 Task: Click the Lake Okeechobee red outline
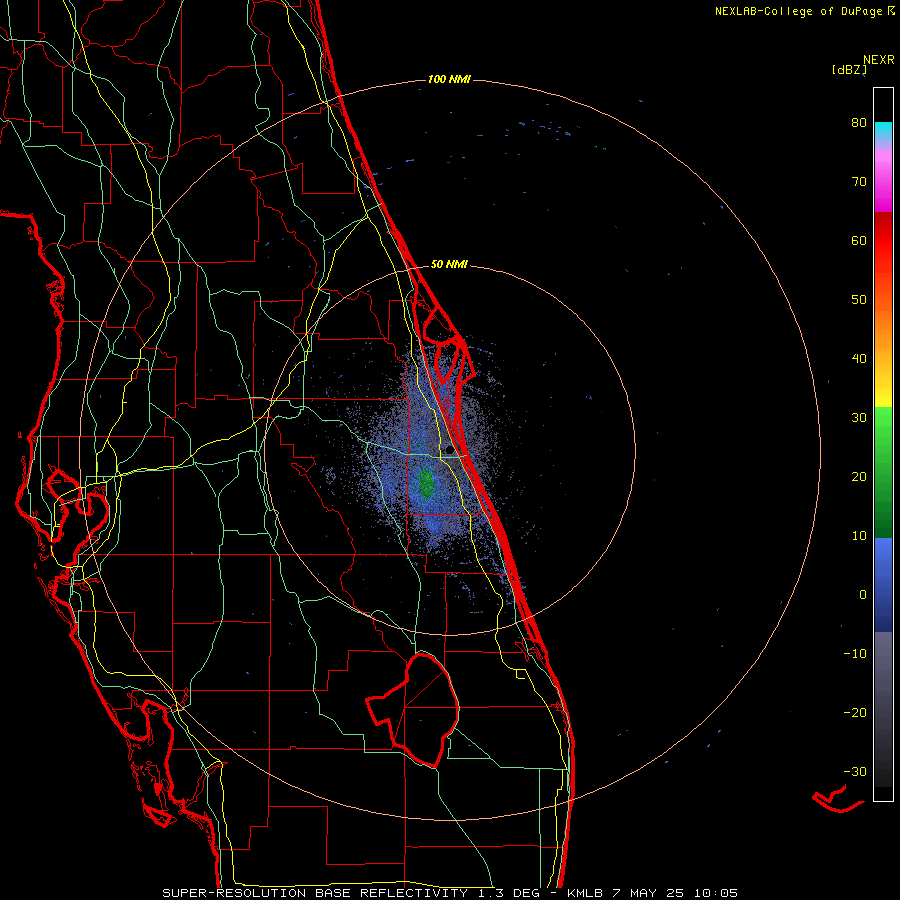pyautogui.click(x=413, y=710)
